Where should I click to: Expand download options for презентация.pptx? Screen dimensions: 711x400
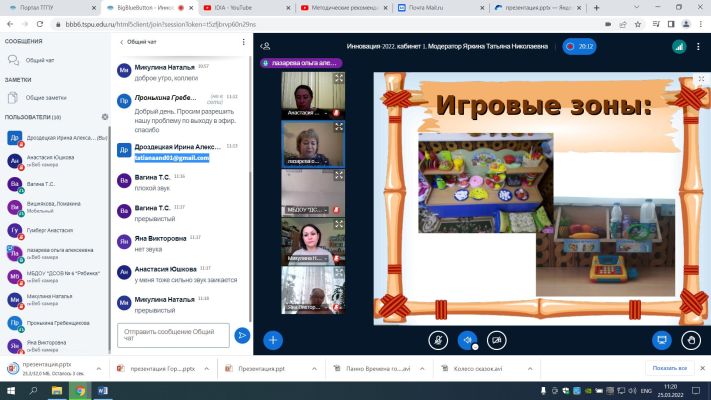99,369
